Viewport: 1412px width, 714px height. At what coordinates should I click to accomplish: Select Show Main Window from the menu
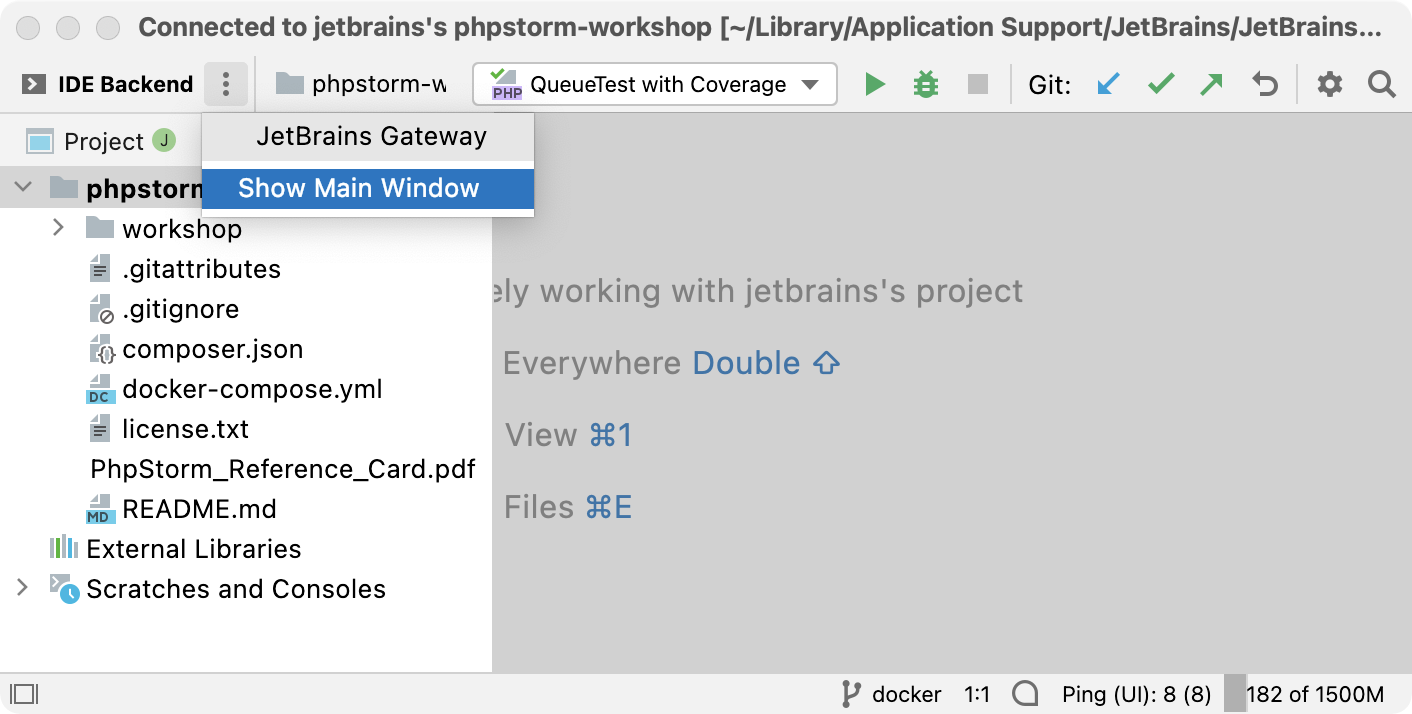pyautogui.click(x=360, y=188)
